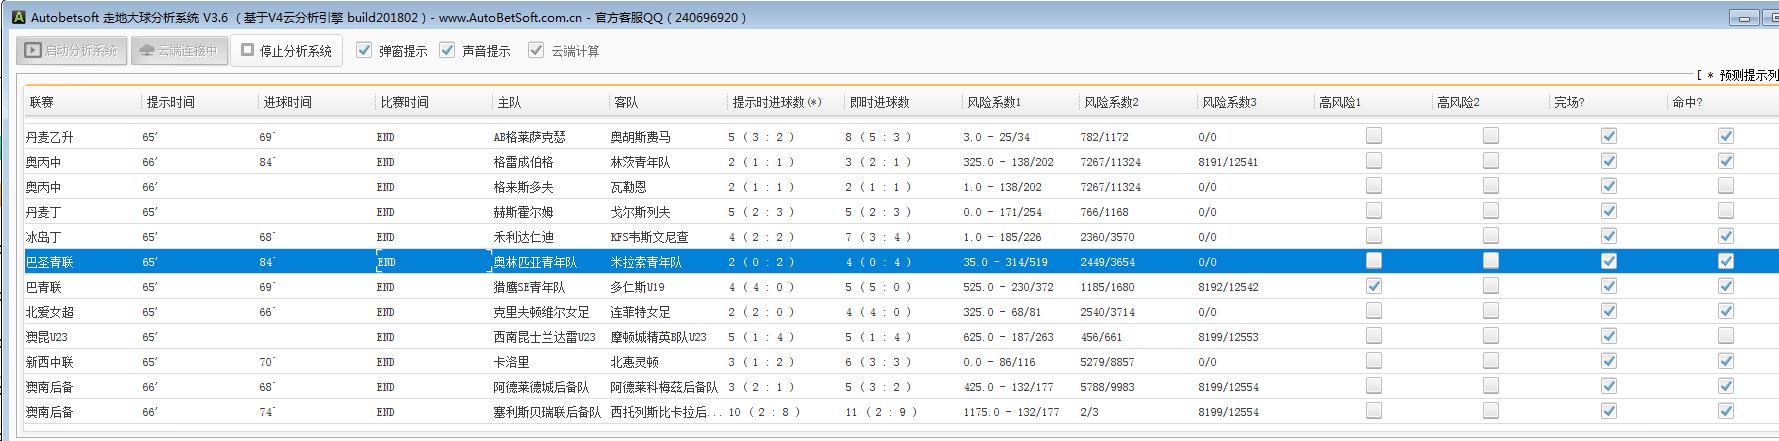Toggle 命中? checkbox in 格来斯多夫 row
Screen dimensions: 1779x441
(1725, 186)
